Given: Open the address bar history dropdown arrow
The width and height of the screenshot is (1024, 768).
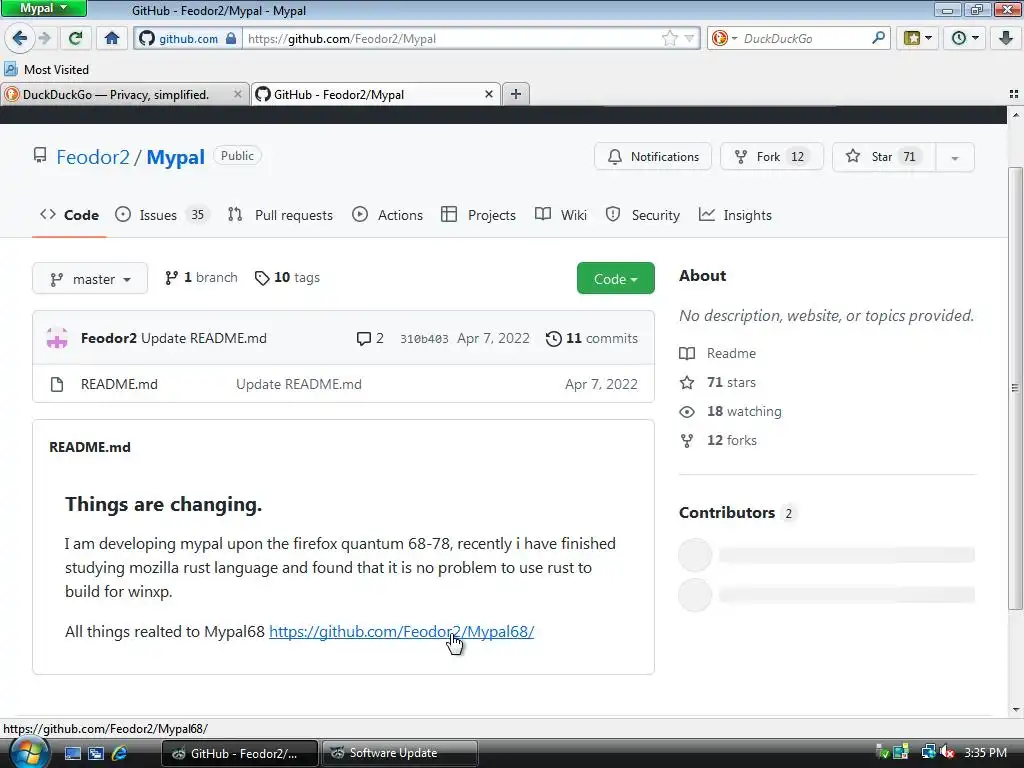Looking at the screenshot, I should pos(689,39).
